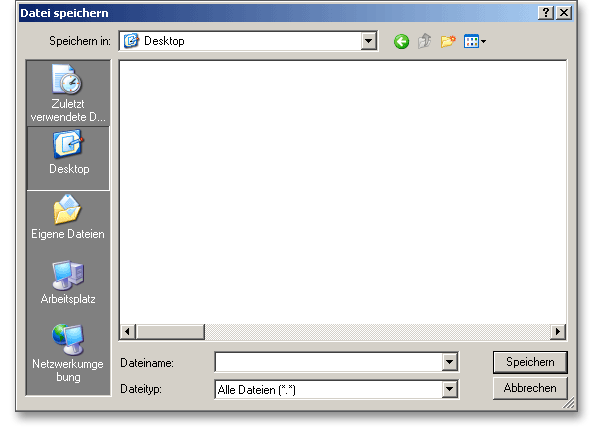Screen dimensions: 593x427
Task: Expand the Speichern in dropdown
Action: [369, 41]
